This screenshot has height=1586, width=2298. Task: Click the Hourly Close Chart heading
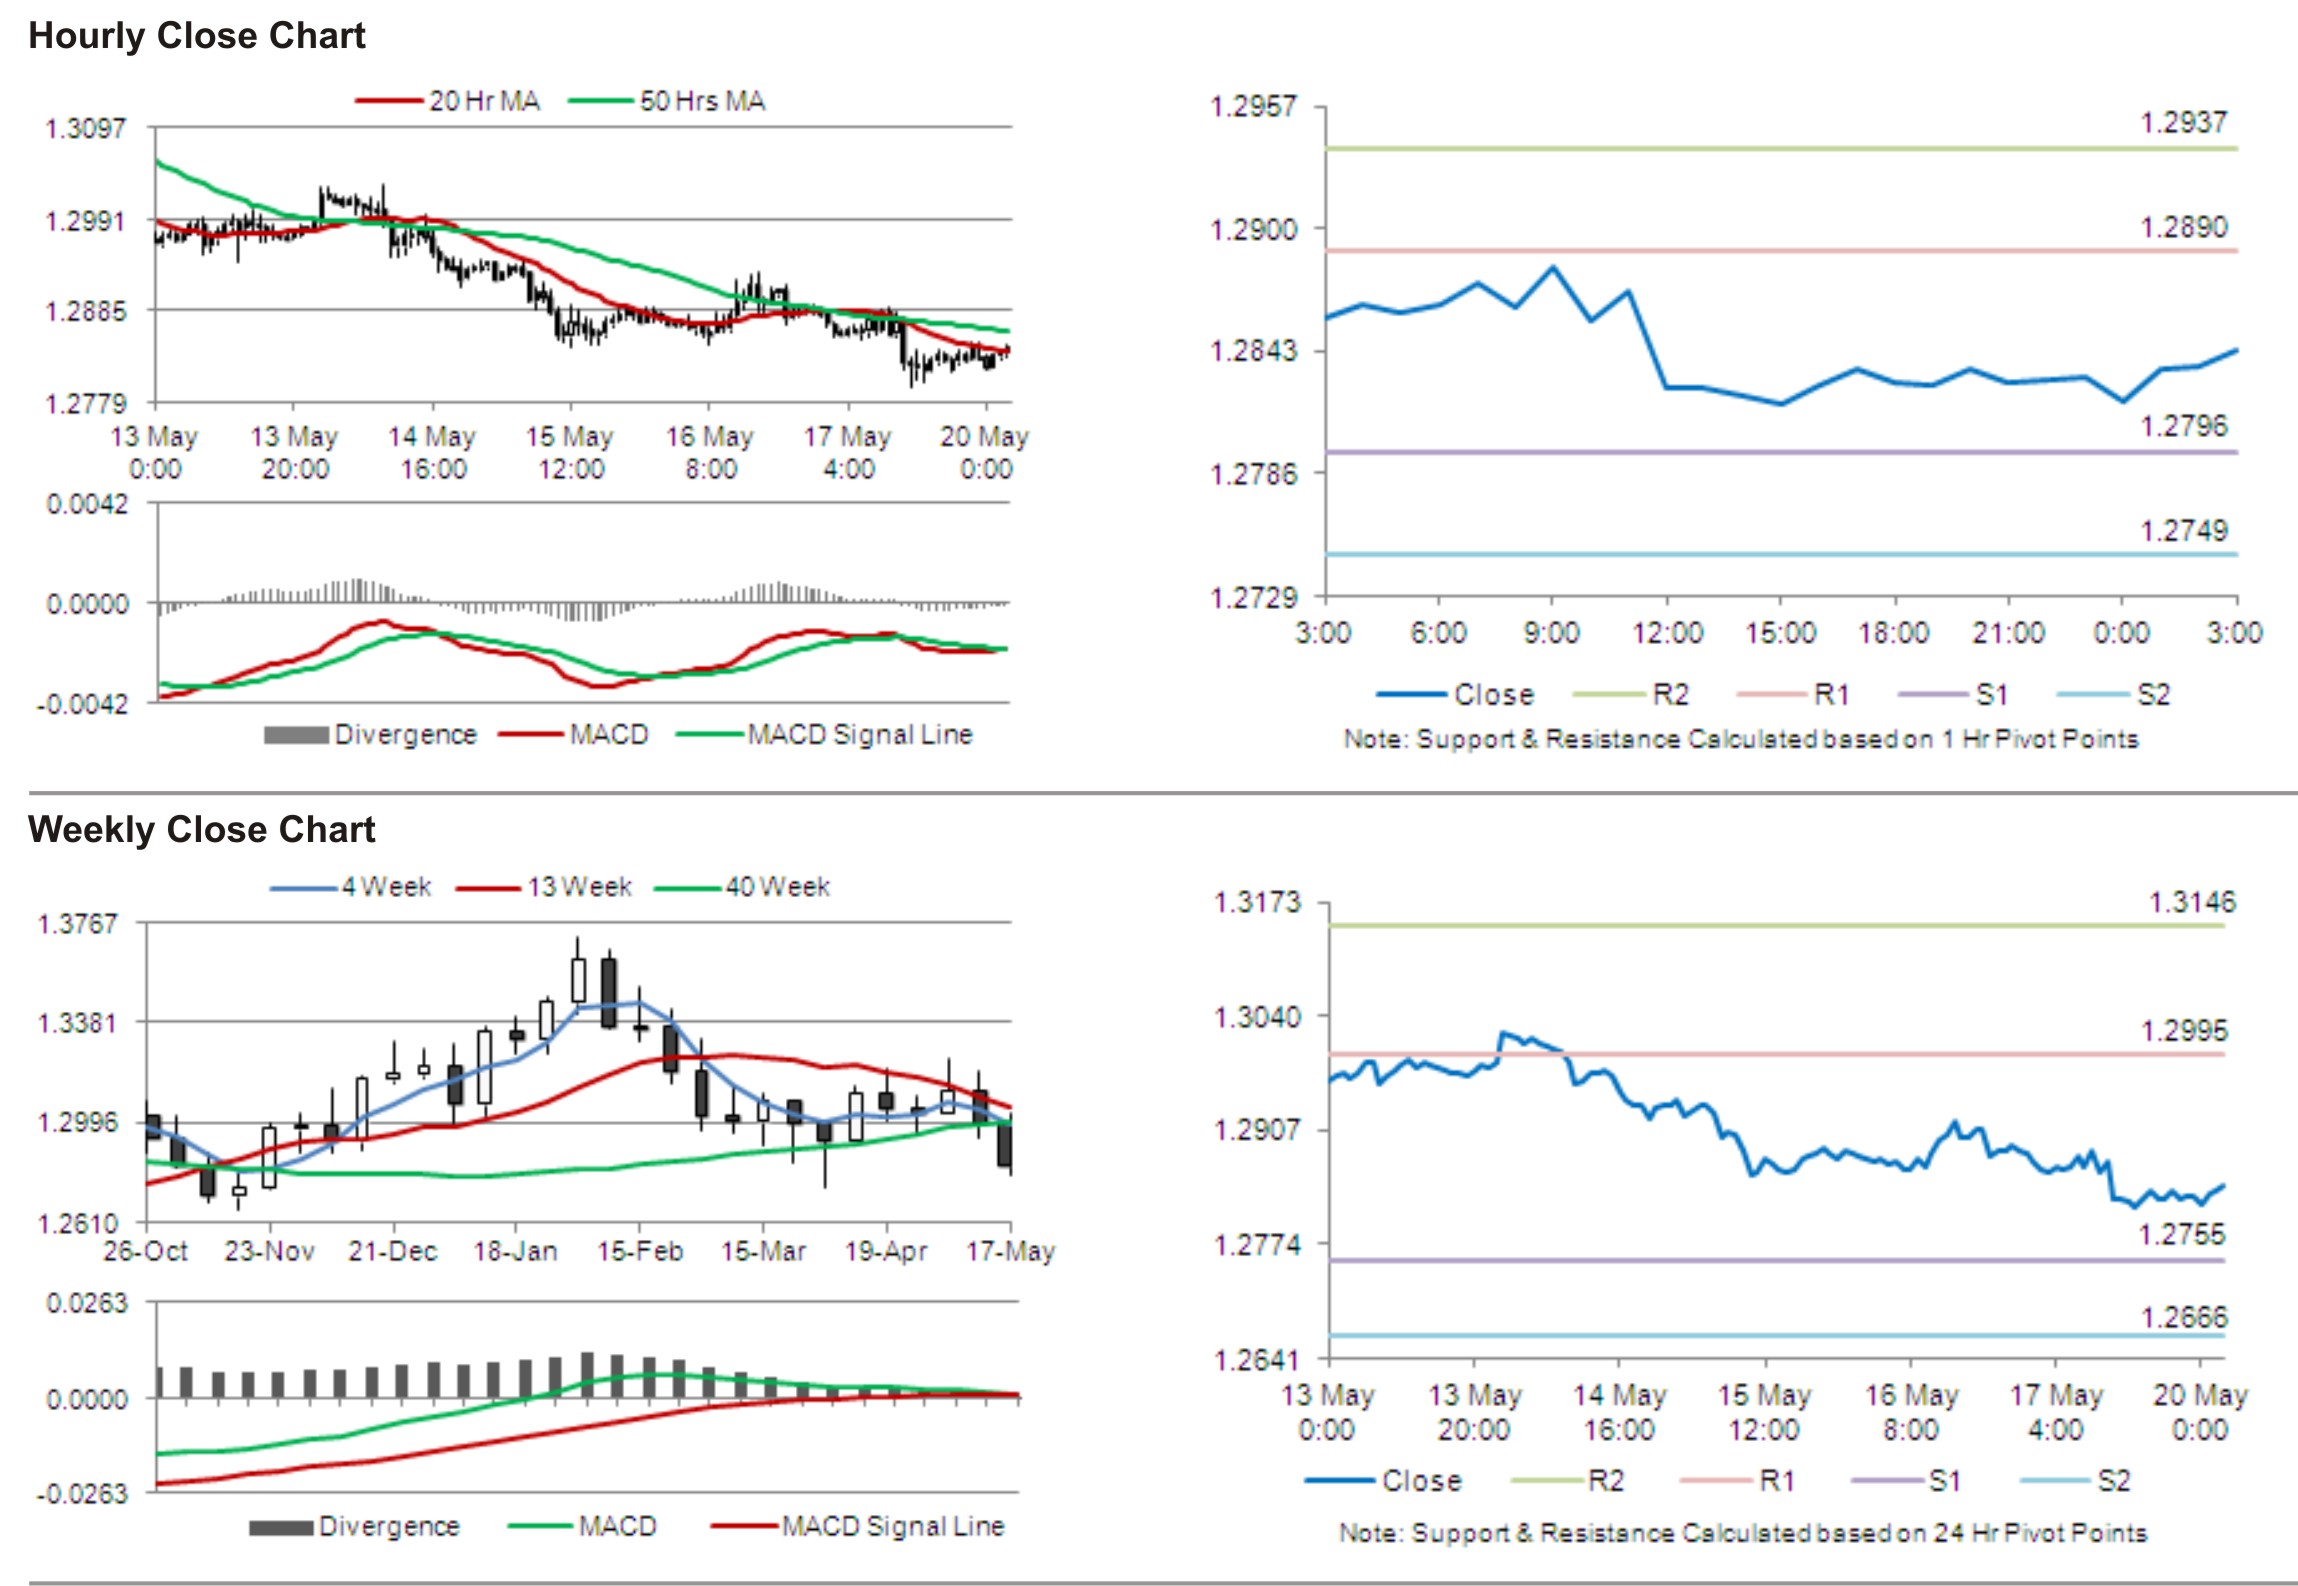tap(197, 36)
